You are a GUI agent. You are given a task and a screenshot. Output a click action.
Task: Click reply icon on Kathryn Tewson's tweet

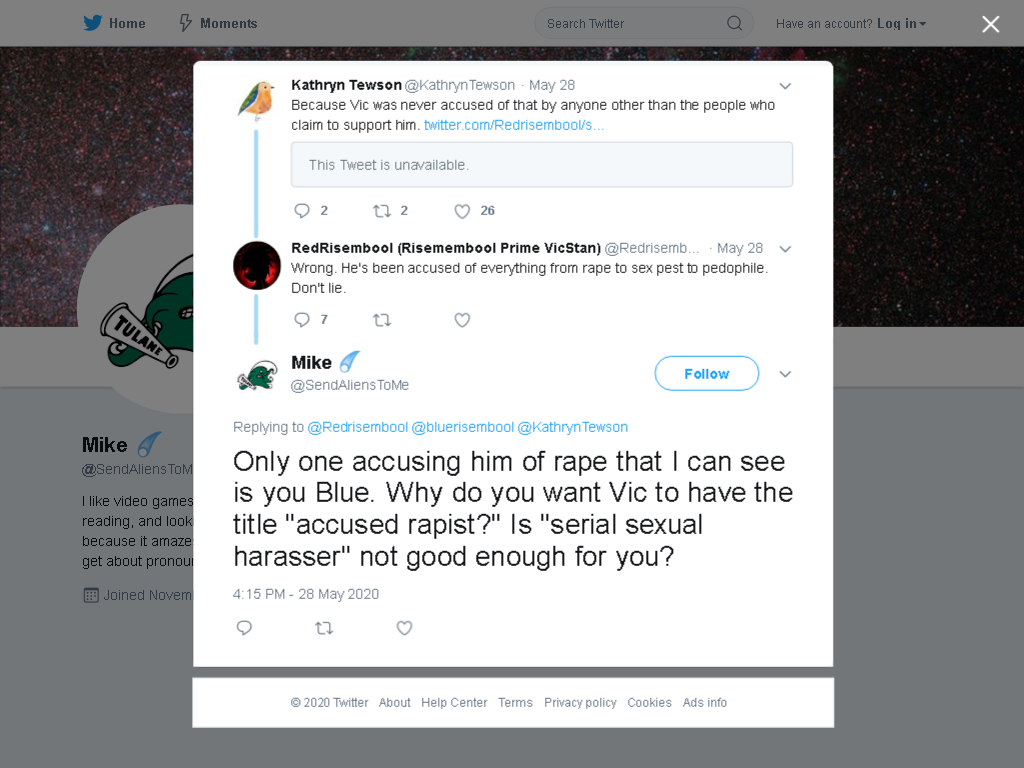(x=302, y=210)
